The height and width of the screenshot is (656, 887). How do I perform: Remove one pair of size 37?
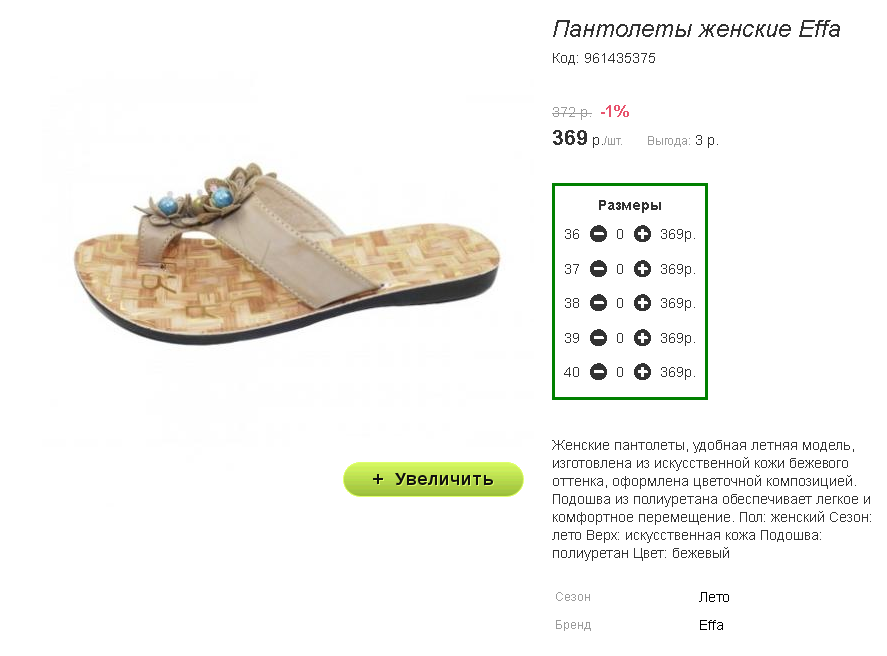[598, 269]
